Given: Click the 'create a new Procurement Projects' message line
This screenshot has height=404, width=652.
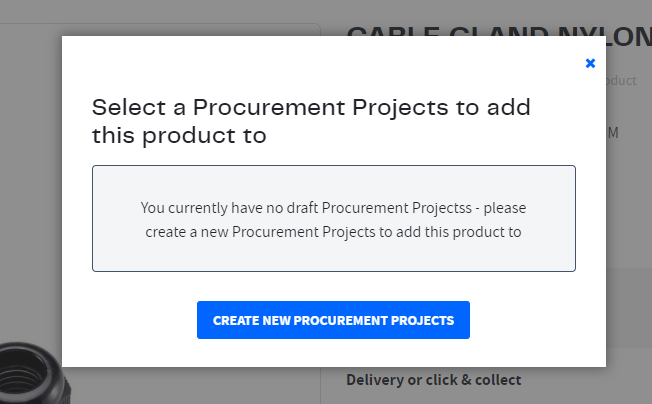Looking at the screenshot, I should pos(333,232).
